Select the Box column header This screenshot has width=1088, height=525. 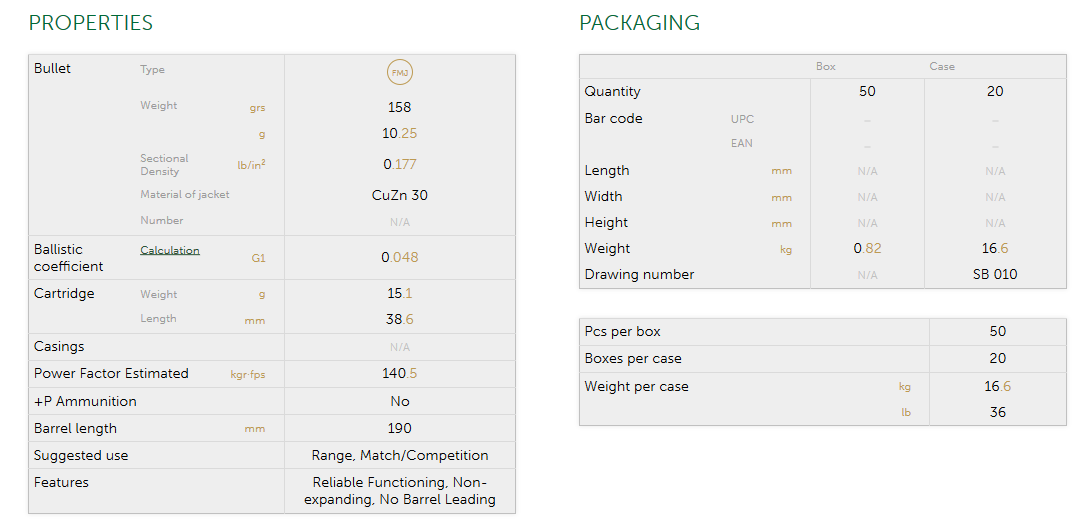826,67
